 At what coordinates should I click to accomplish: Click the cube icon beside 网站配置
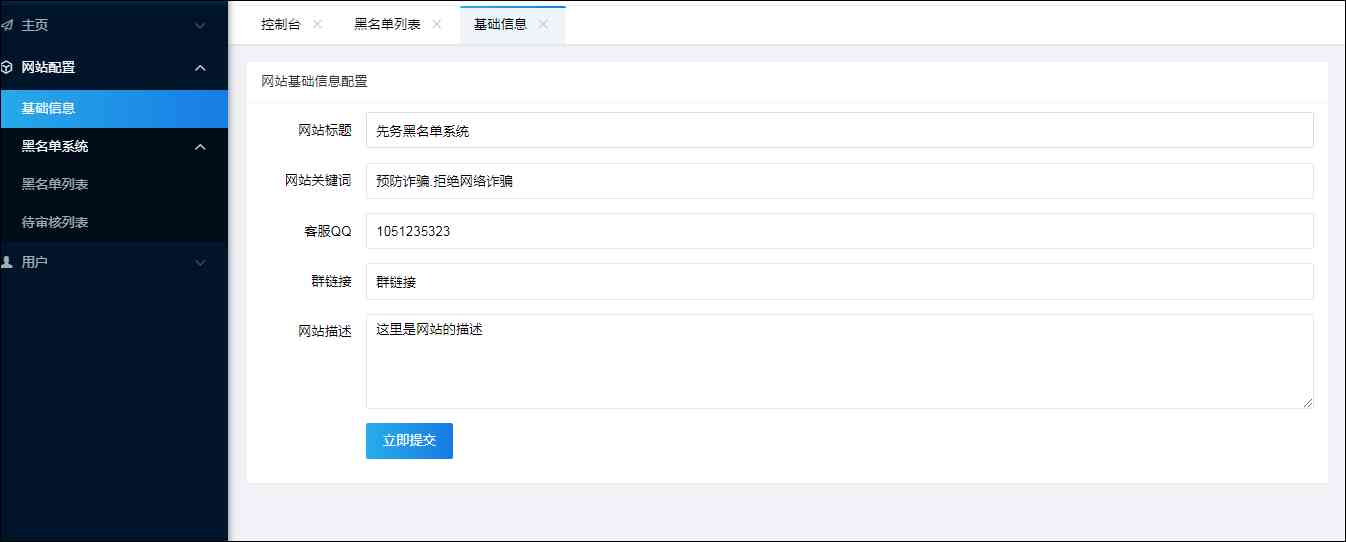[8, 68]
